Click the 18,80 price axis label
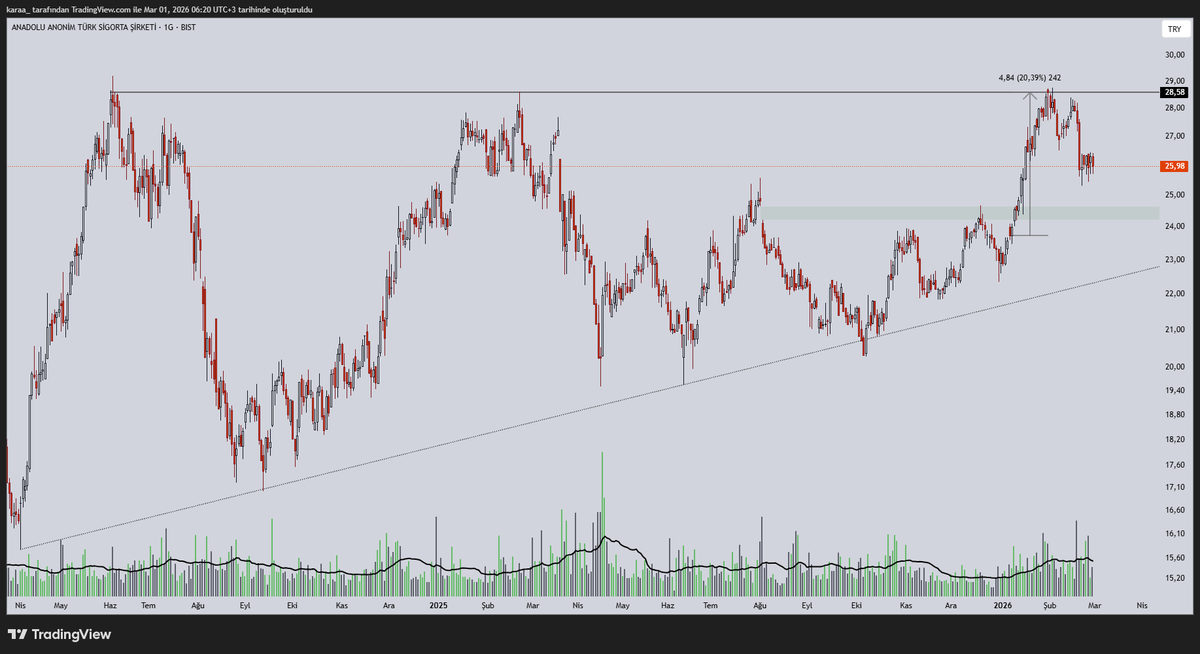The width and height of the screenshot is (1200, 654). [1174, 414]
